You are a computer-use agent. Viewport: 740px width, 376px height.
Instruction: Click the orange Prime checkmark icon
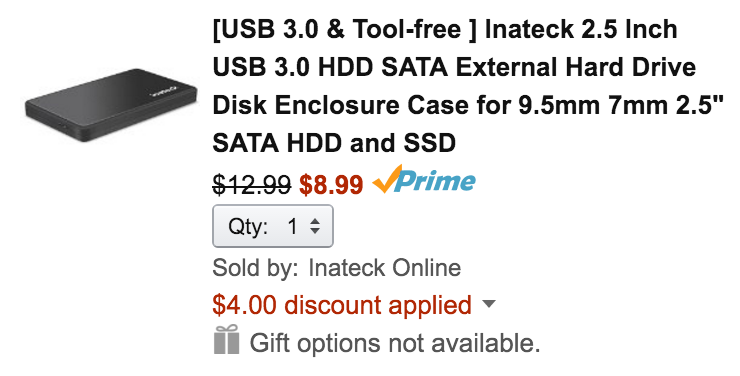(x=387, y=179)
